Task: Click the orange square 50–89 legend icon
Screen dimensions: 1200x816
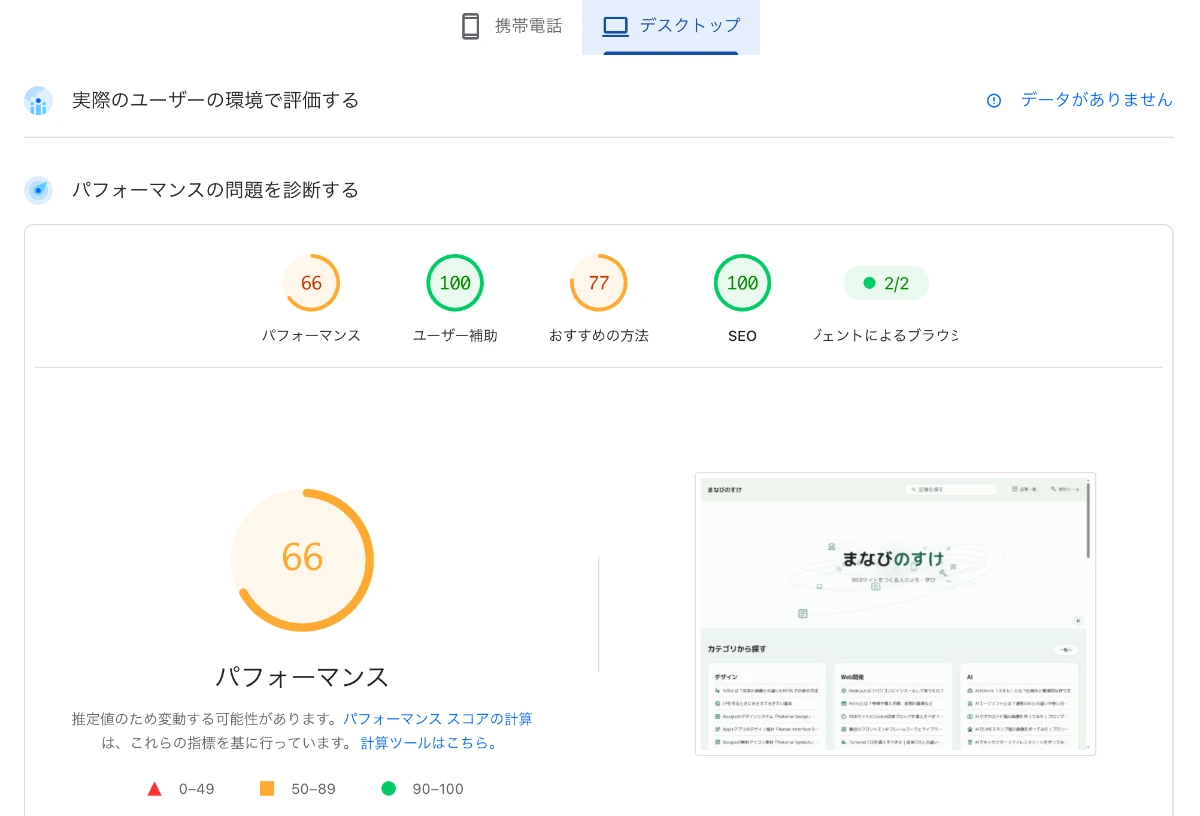Action: click(267, 788)
